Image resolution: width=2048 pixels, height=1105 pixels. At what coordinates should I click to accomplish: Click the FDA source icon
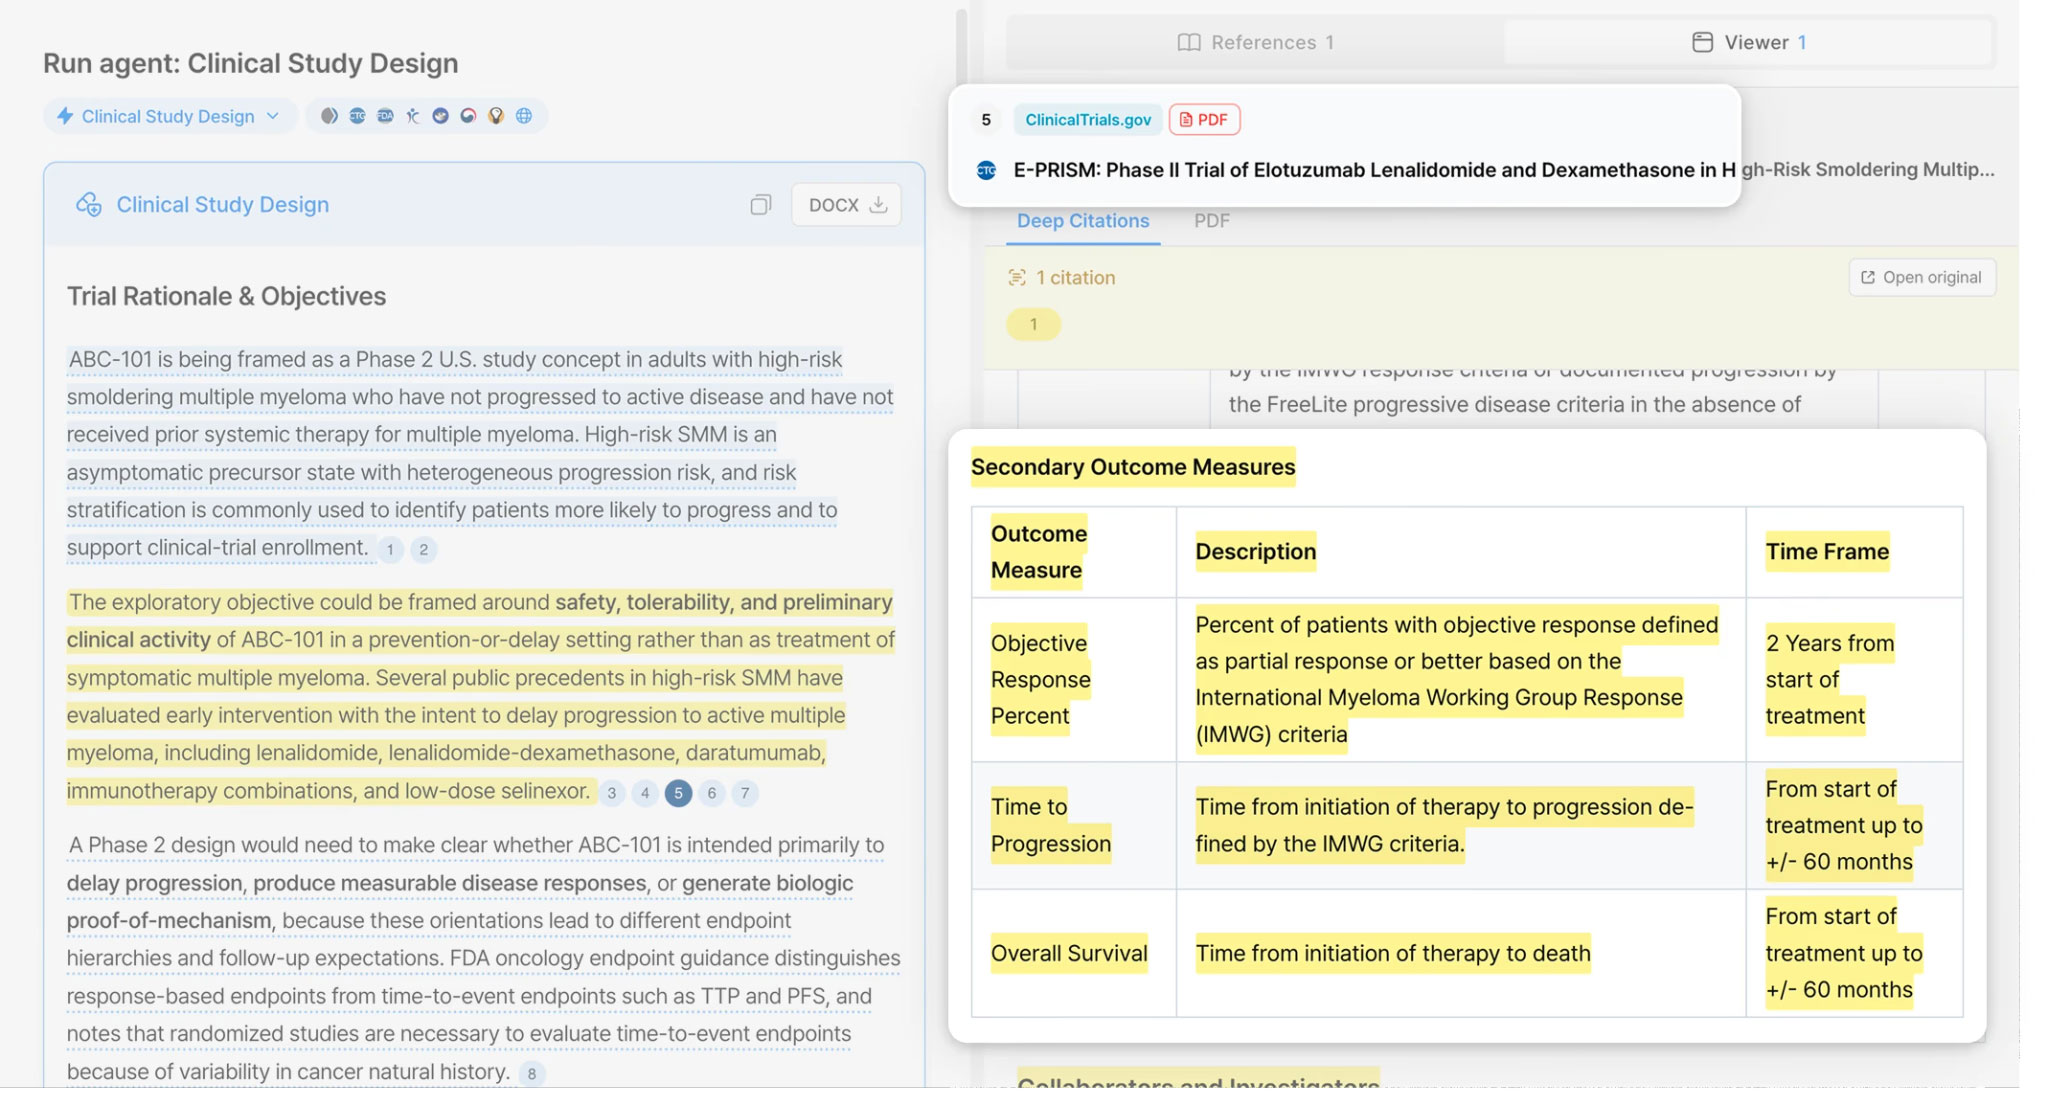[385, 116]
